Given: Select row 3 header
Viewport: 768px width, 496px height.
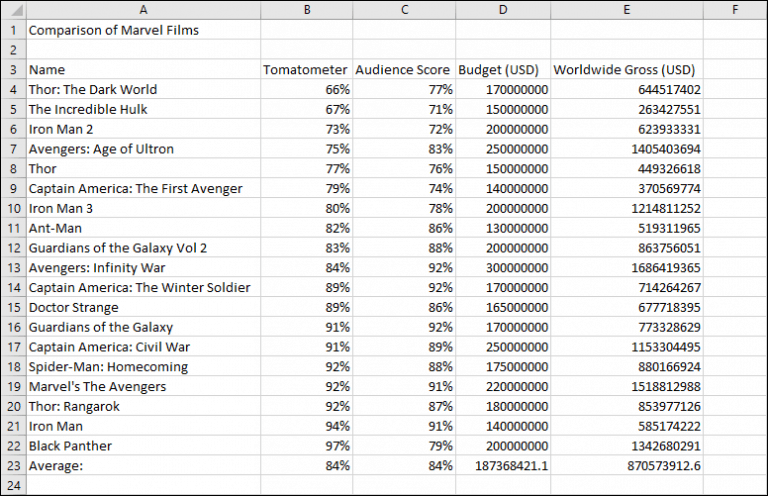Looking at the screenshot, I should coord(14,70).
